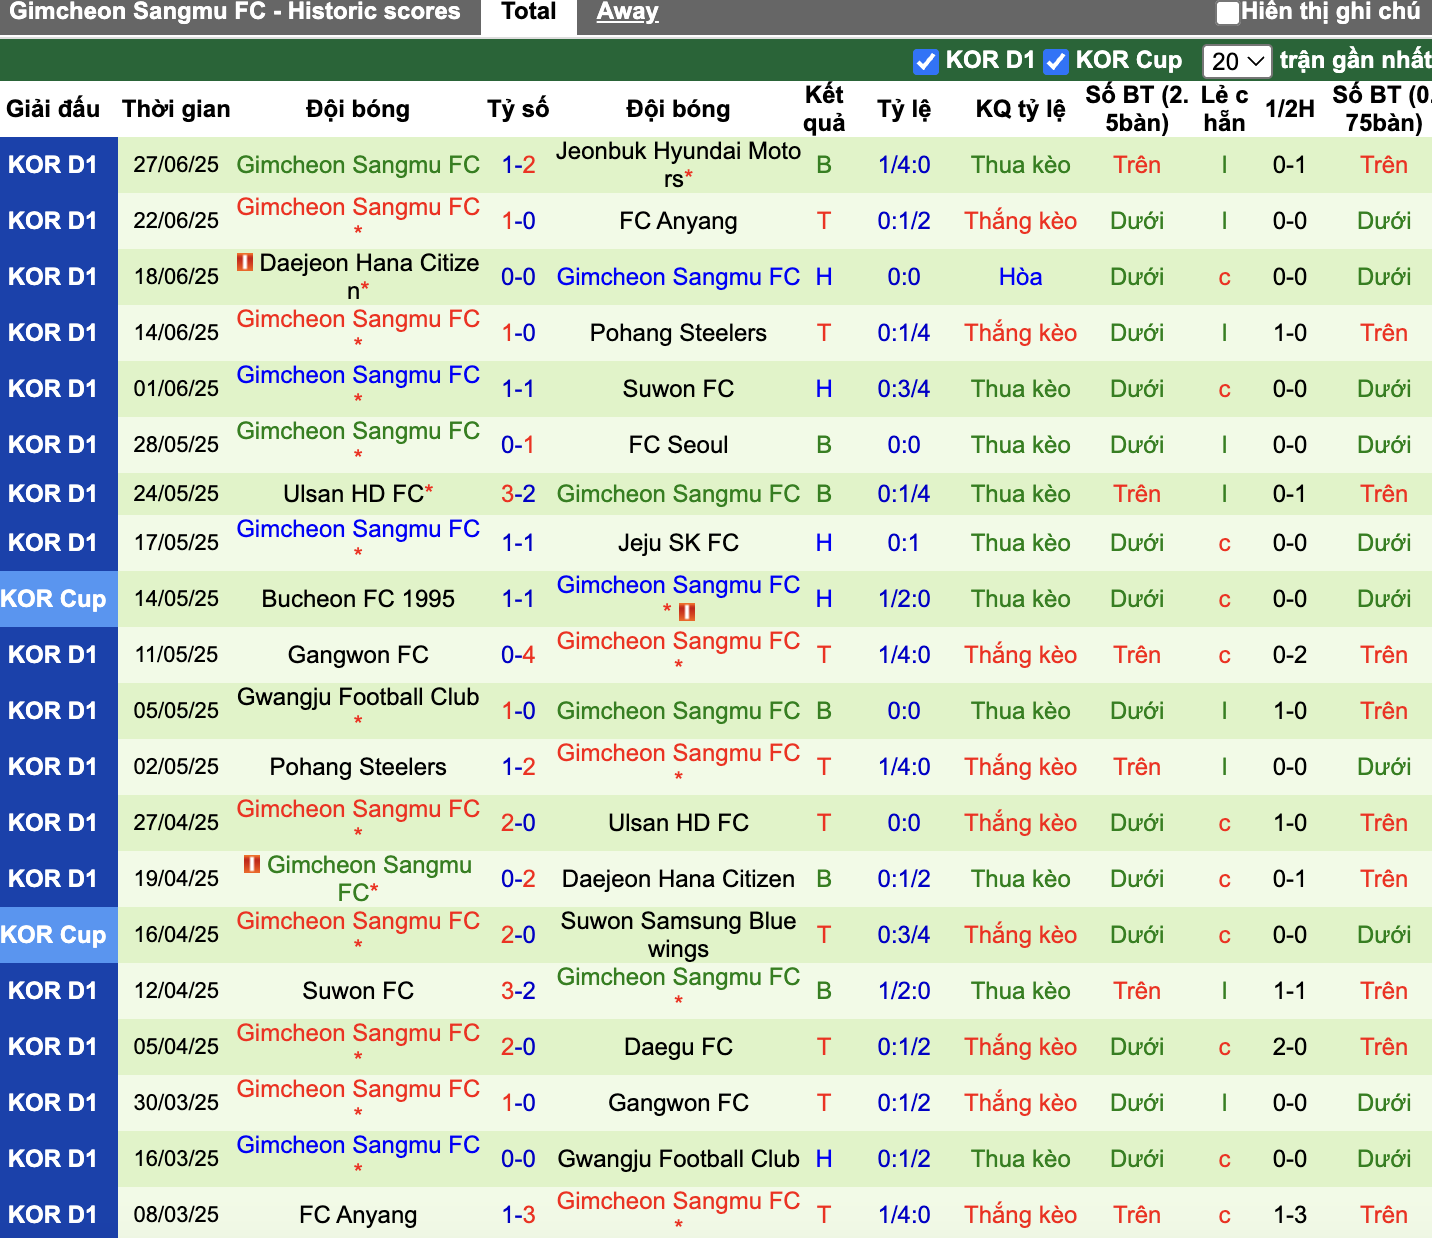The height and width of the screenshot is (1238, 1432).
Task: Click the 1/2H column header
Action: (1289, 109)
